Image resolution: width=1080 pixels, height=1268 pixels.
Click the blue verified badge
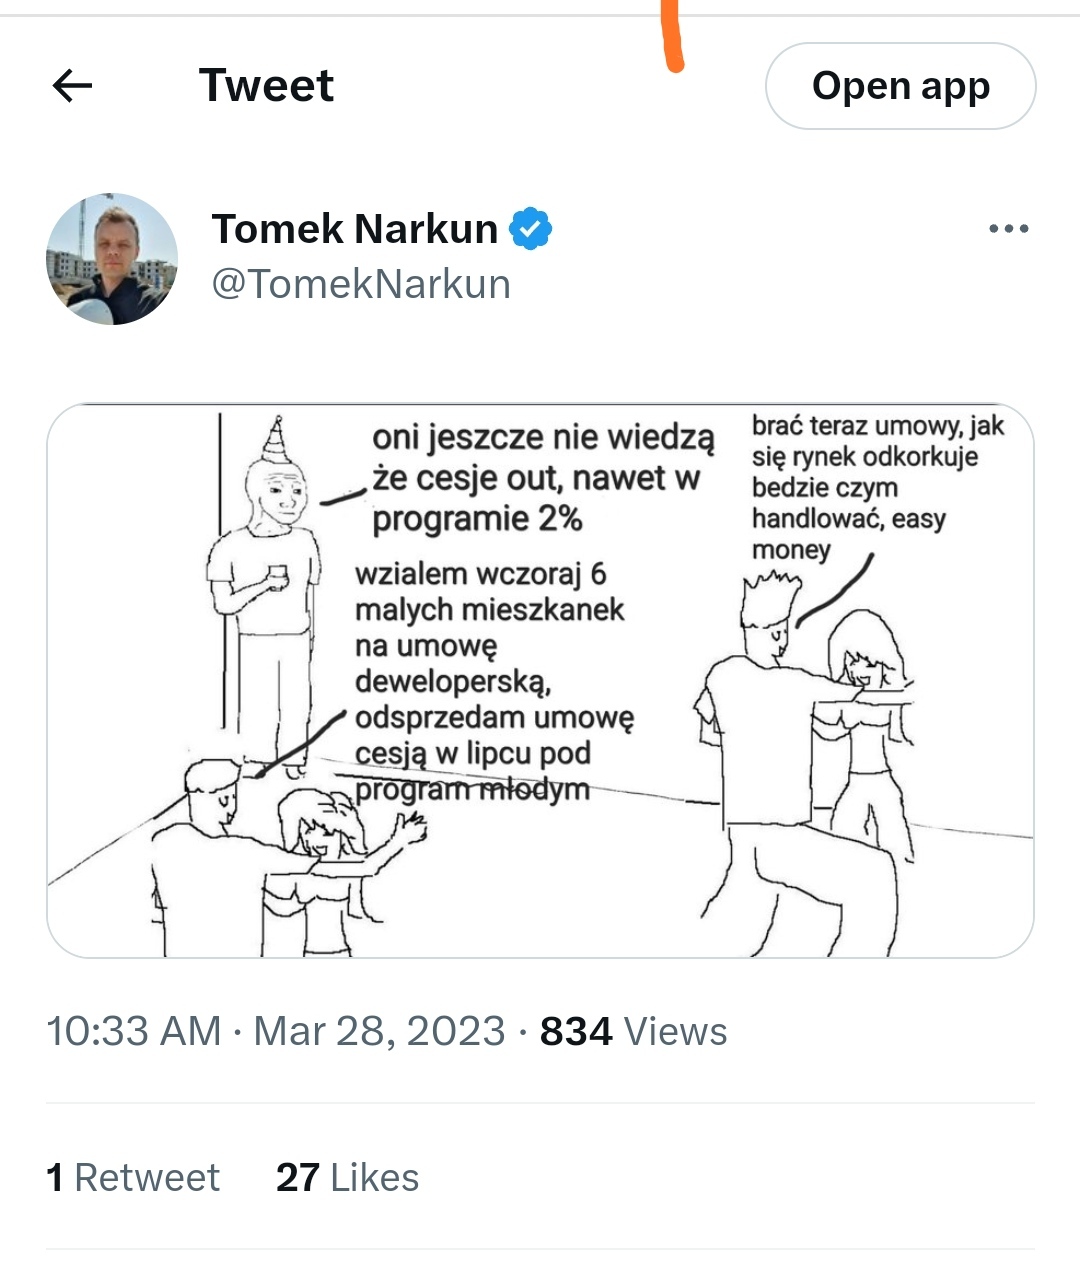(530, 229)
